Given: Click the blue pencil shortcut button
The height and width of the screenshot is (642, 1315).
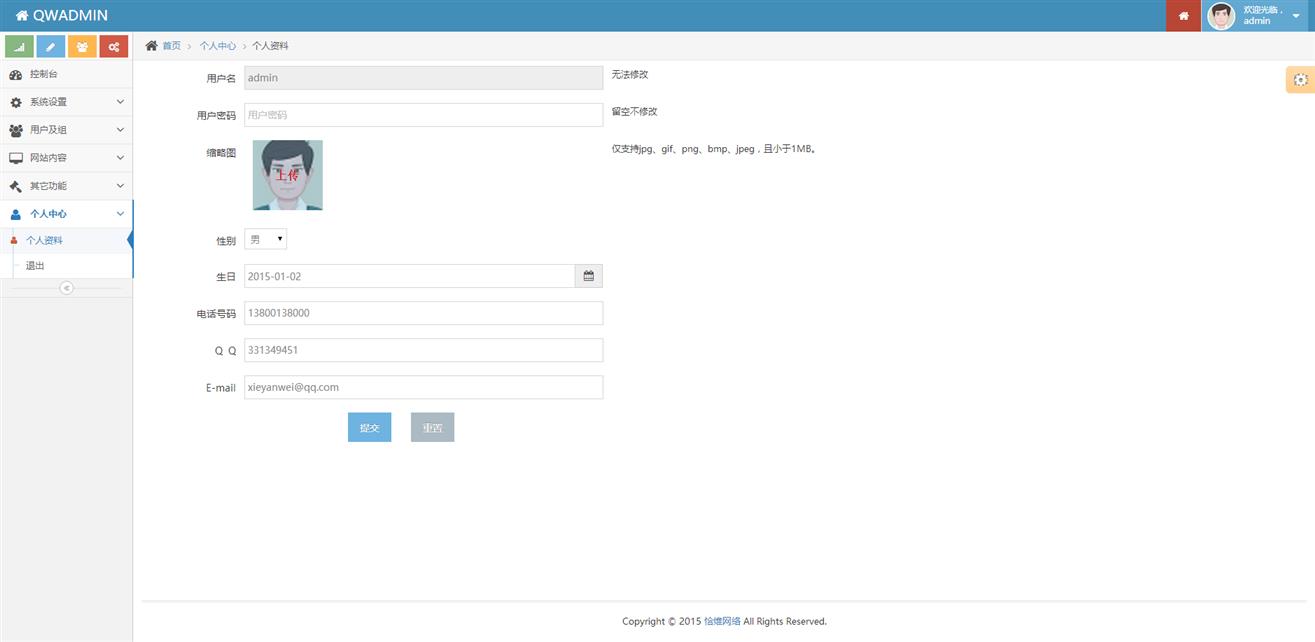Looking at the screenshot, I should point(51,46).
